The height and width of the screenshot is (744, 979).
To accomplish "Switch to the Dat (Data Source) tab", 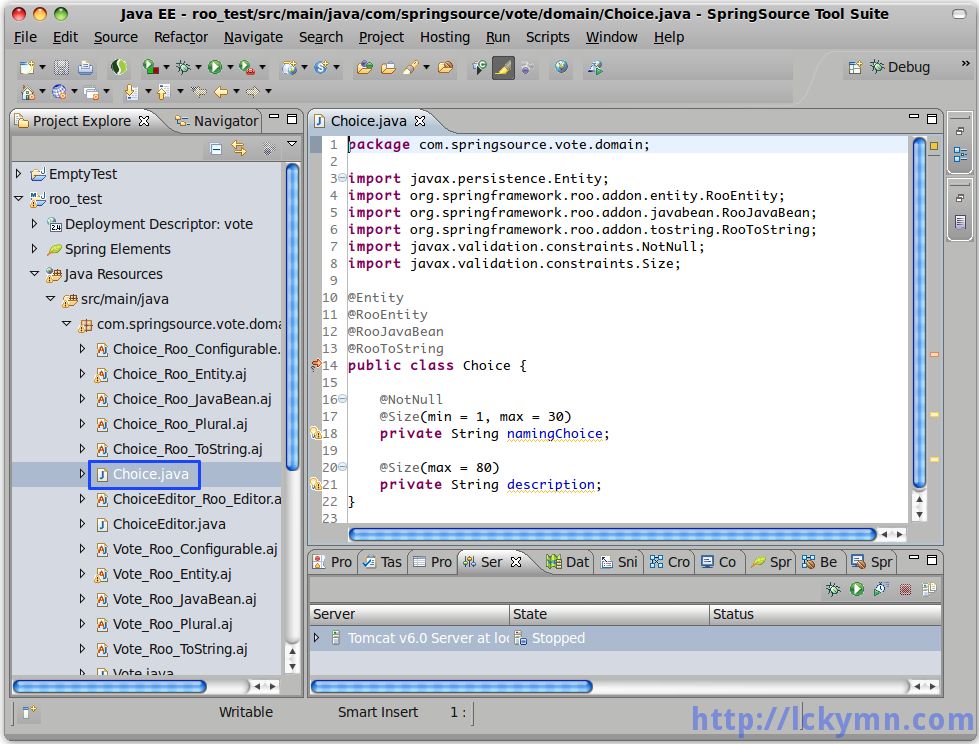I will point(567,562).
